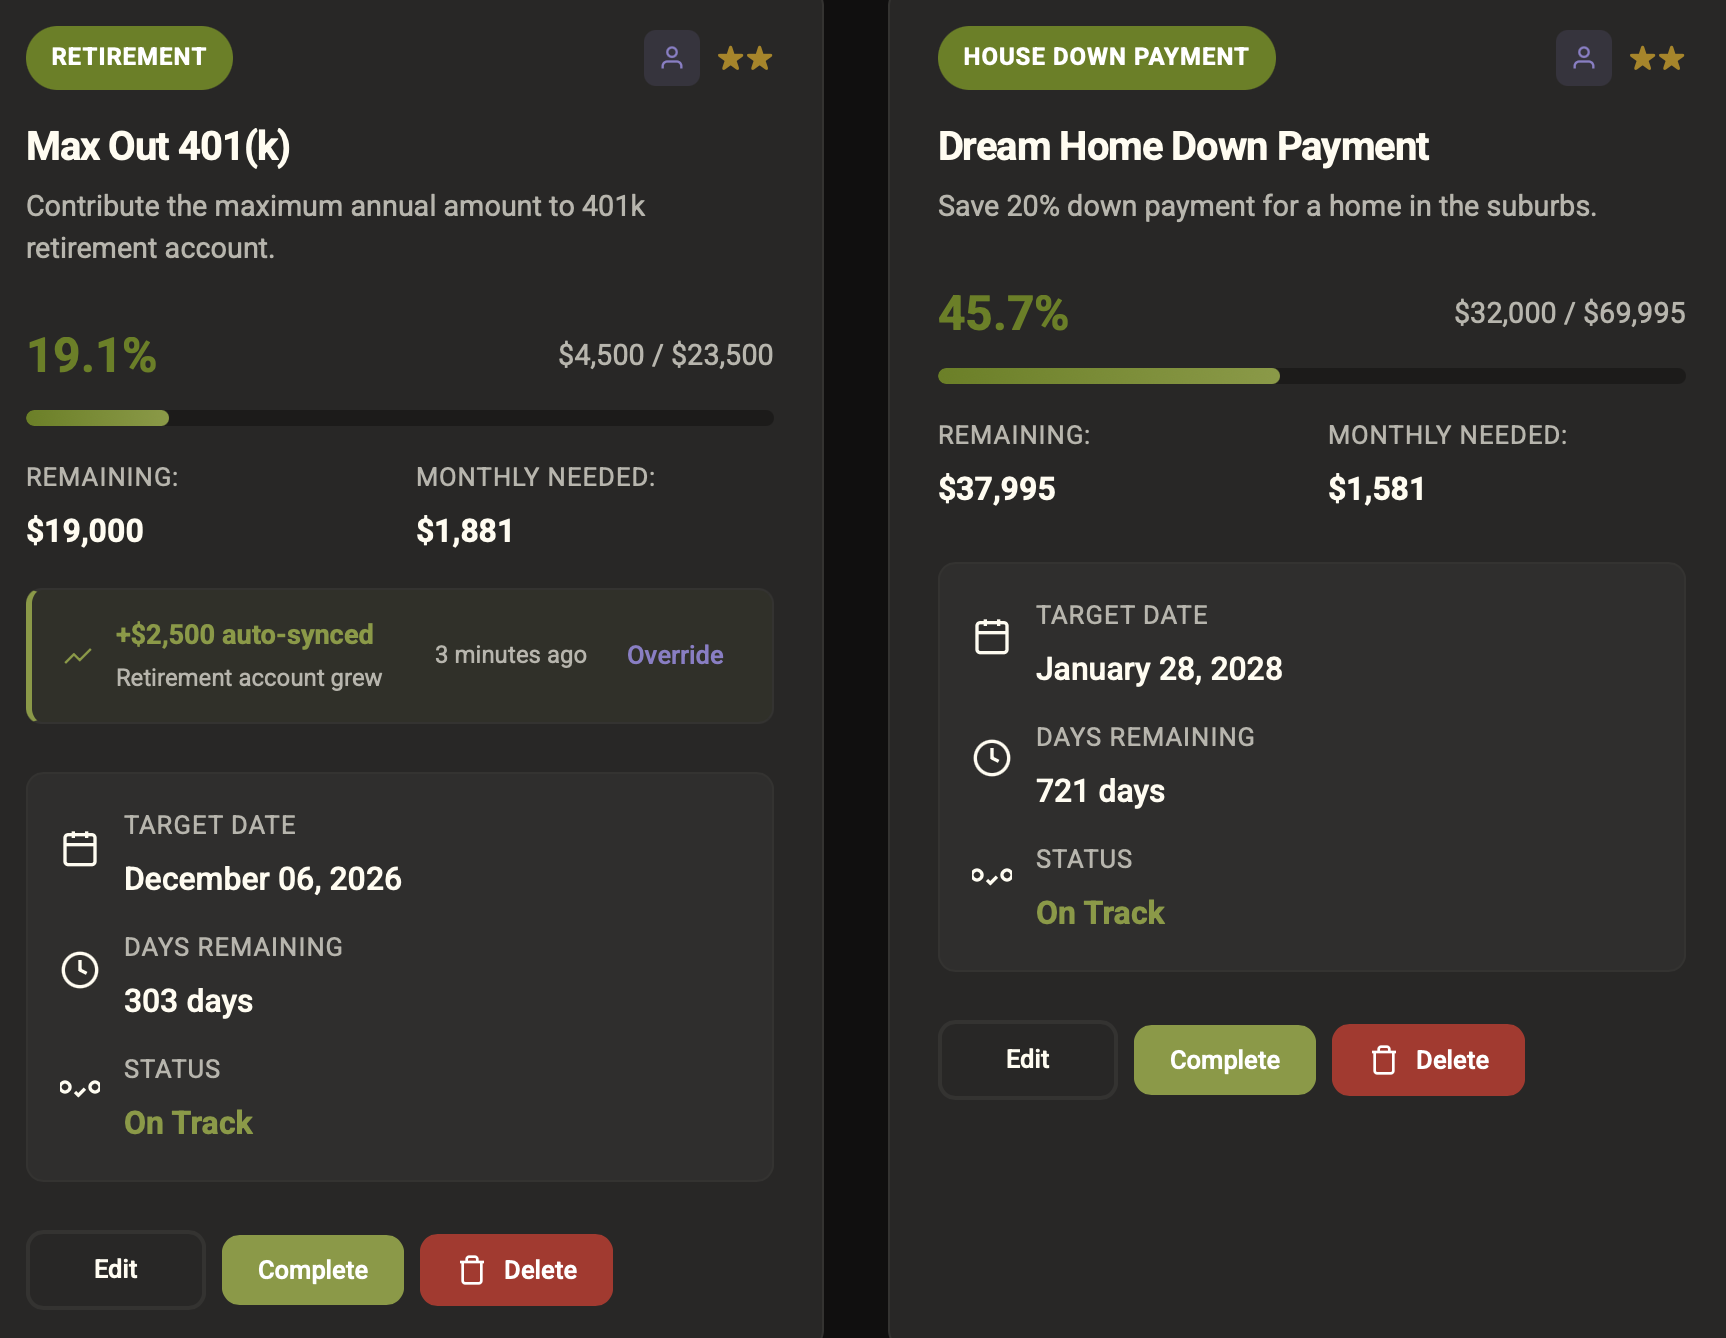Mark Max Out 401(k) goal as Complete

pyautogui.click(x=312, y=1270)
